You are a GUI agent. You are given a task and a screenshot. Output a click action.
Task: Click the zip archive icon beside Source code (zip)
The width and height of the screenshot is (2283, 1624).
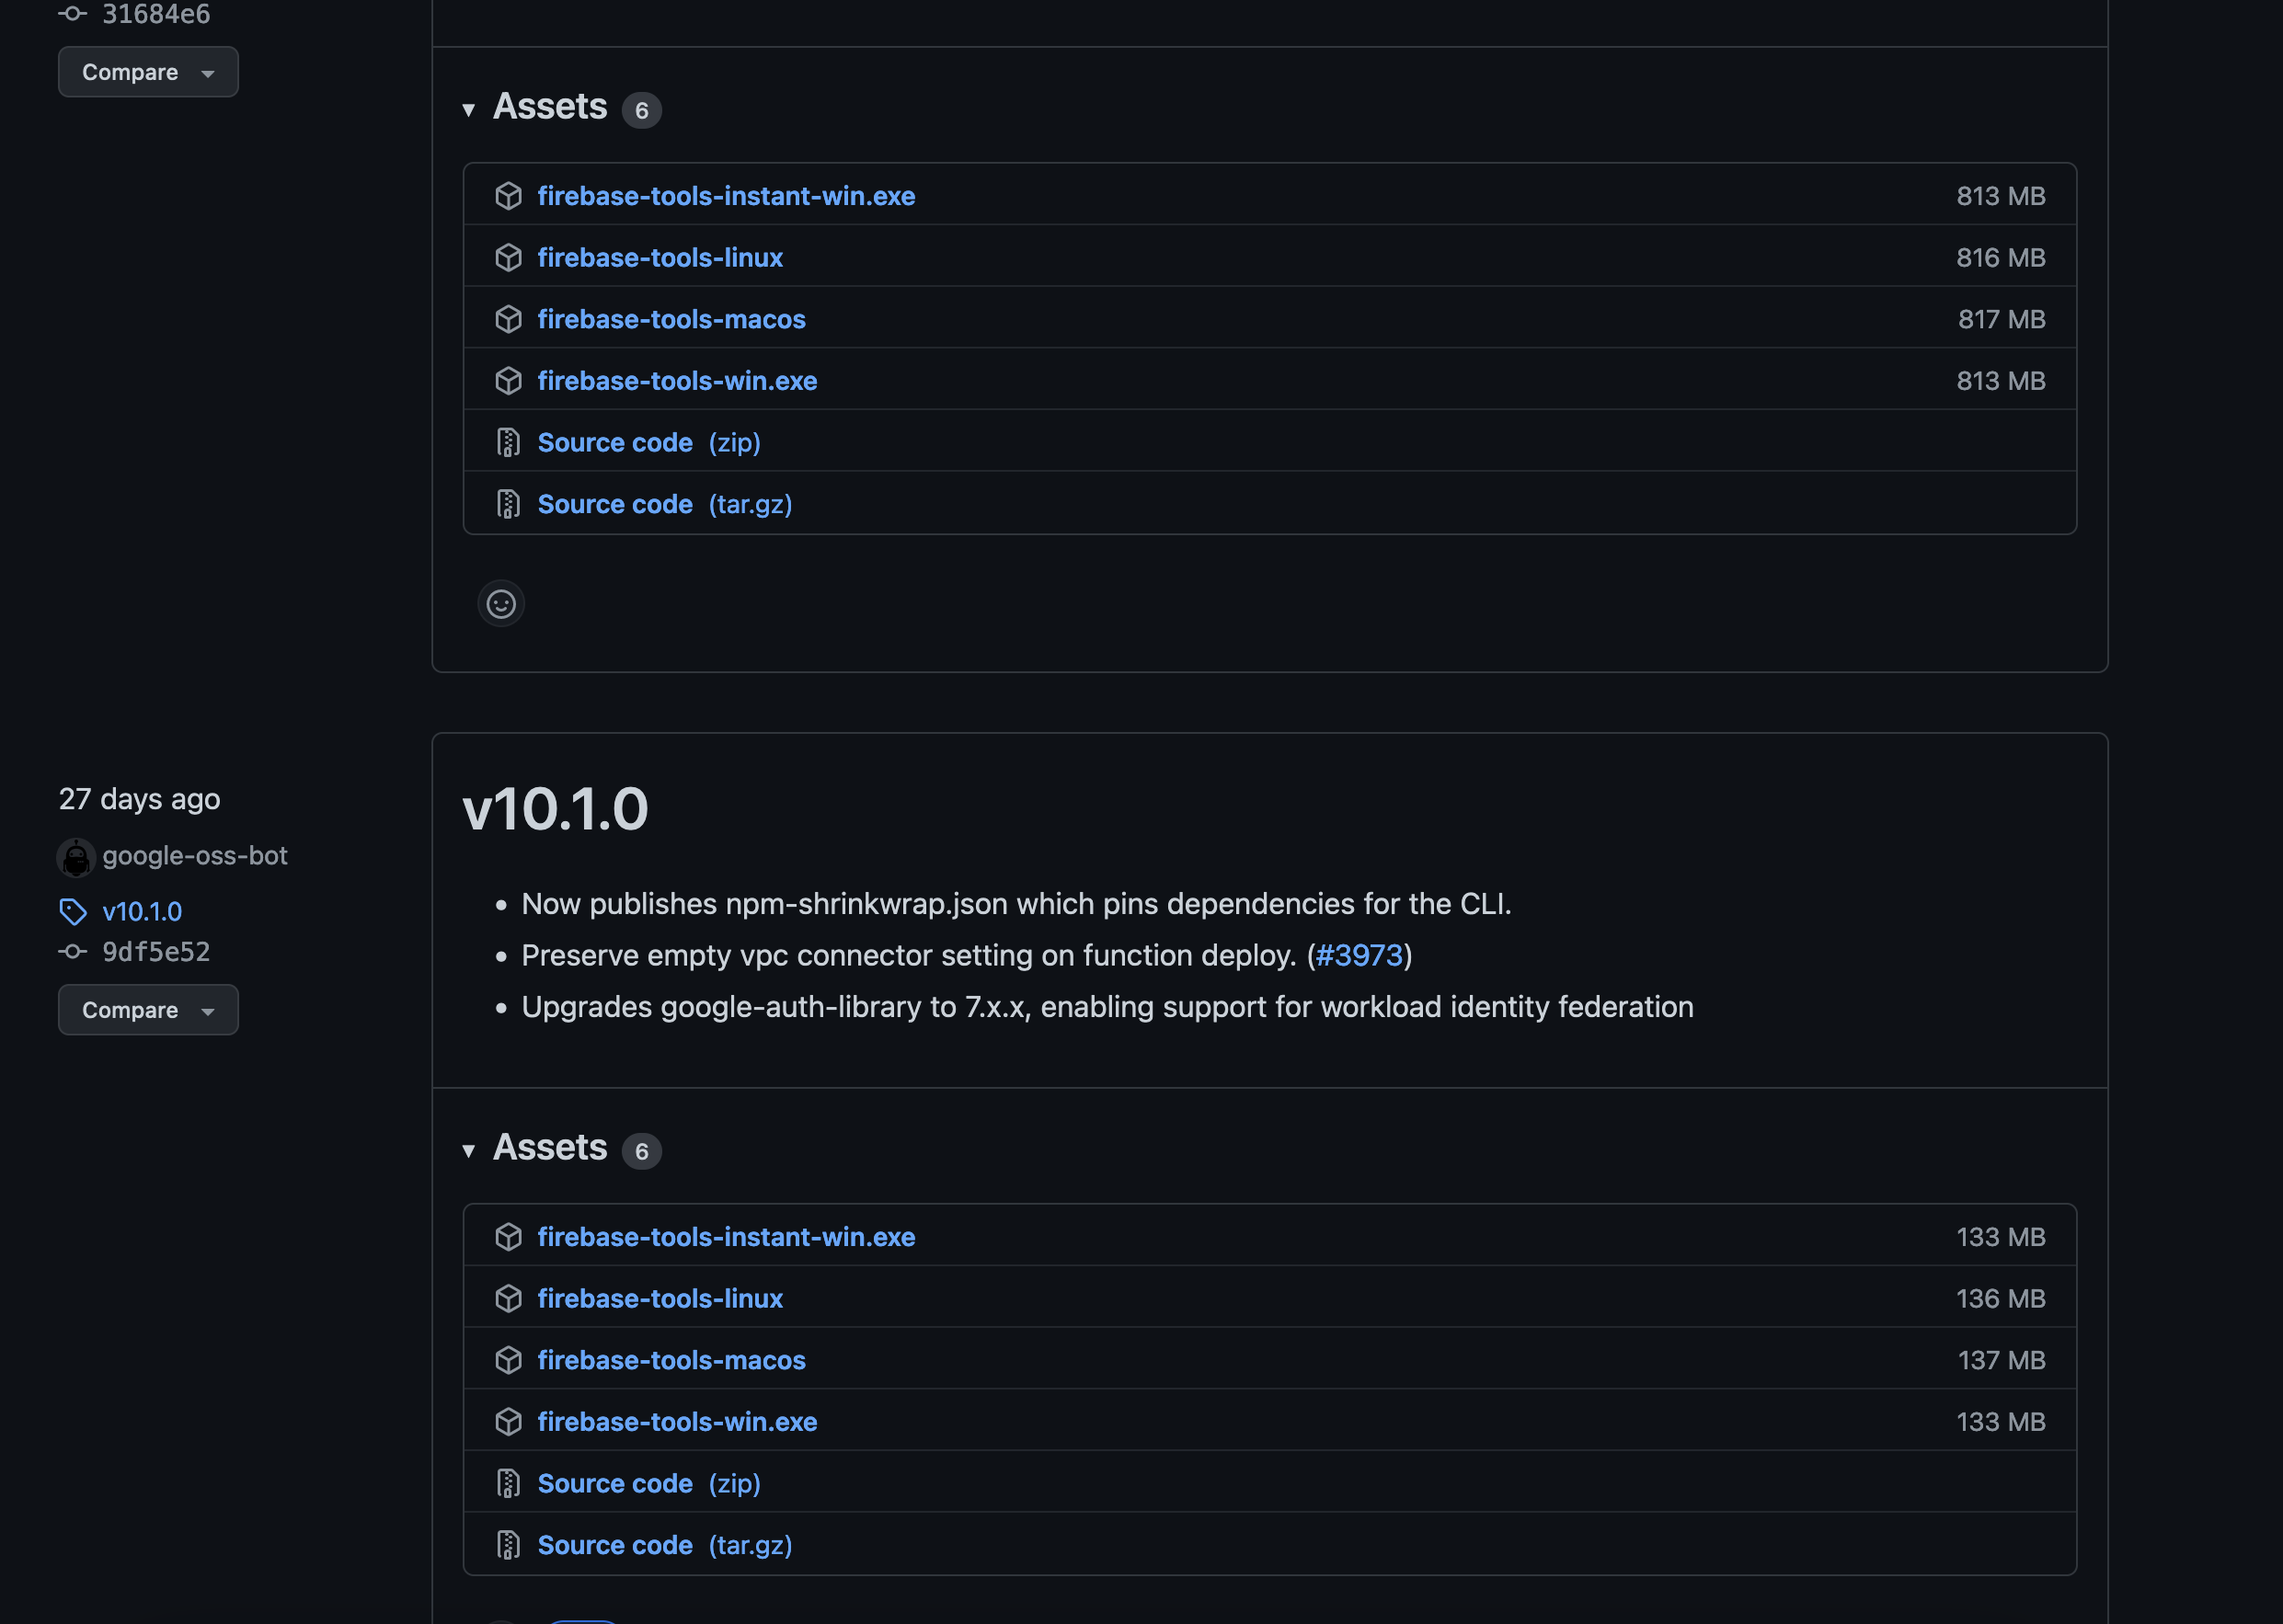point(509,442)
